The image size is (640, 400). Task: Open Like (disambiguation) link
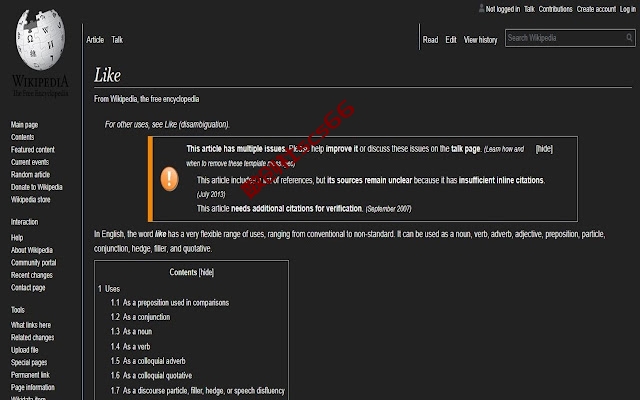click(196, 124)
